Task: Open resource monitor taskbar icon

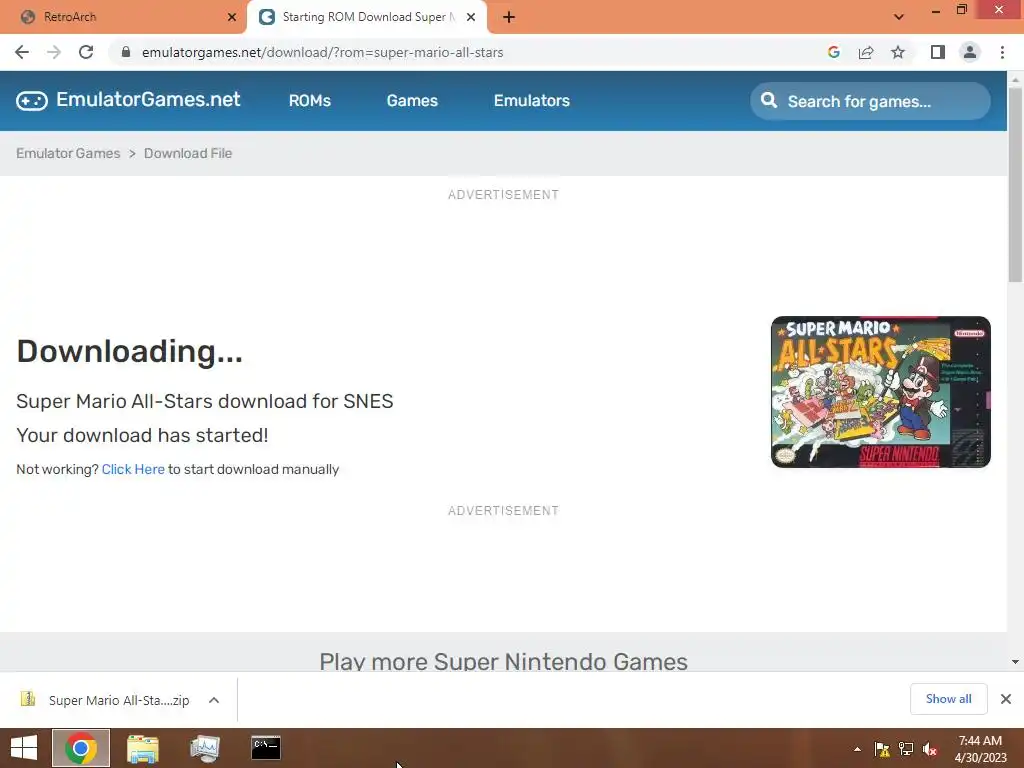Action: click(204, 748)
